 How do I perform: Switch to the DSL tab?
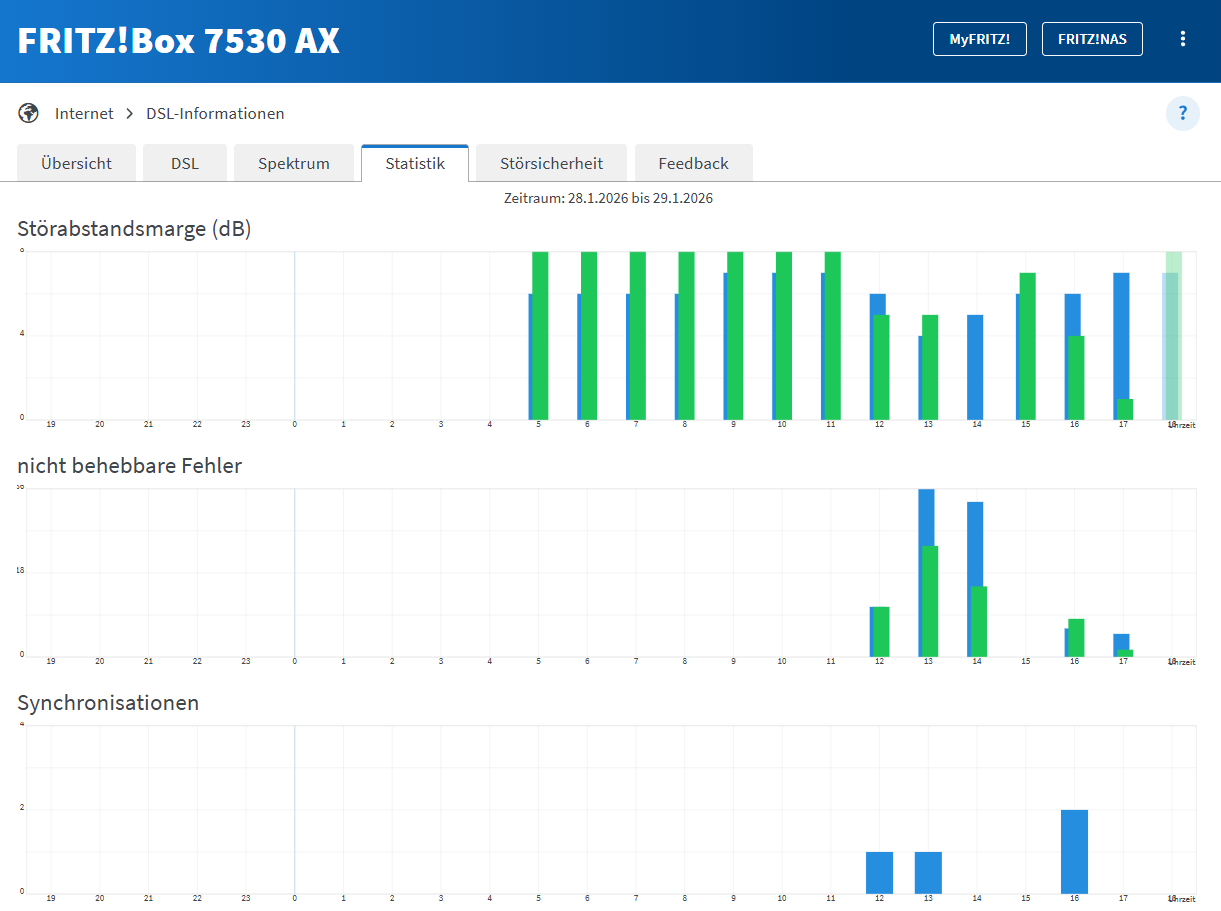pyautogui.click(x=185, y=163)
